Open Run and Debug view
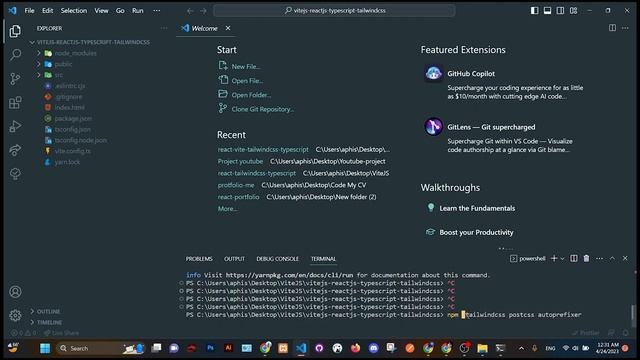 pyautogui.click(x=15, y=126)
